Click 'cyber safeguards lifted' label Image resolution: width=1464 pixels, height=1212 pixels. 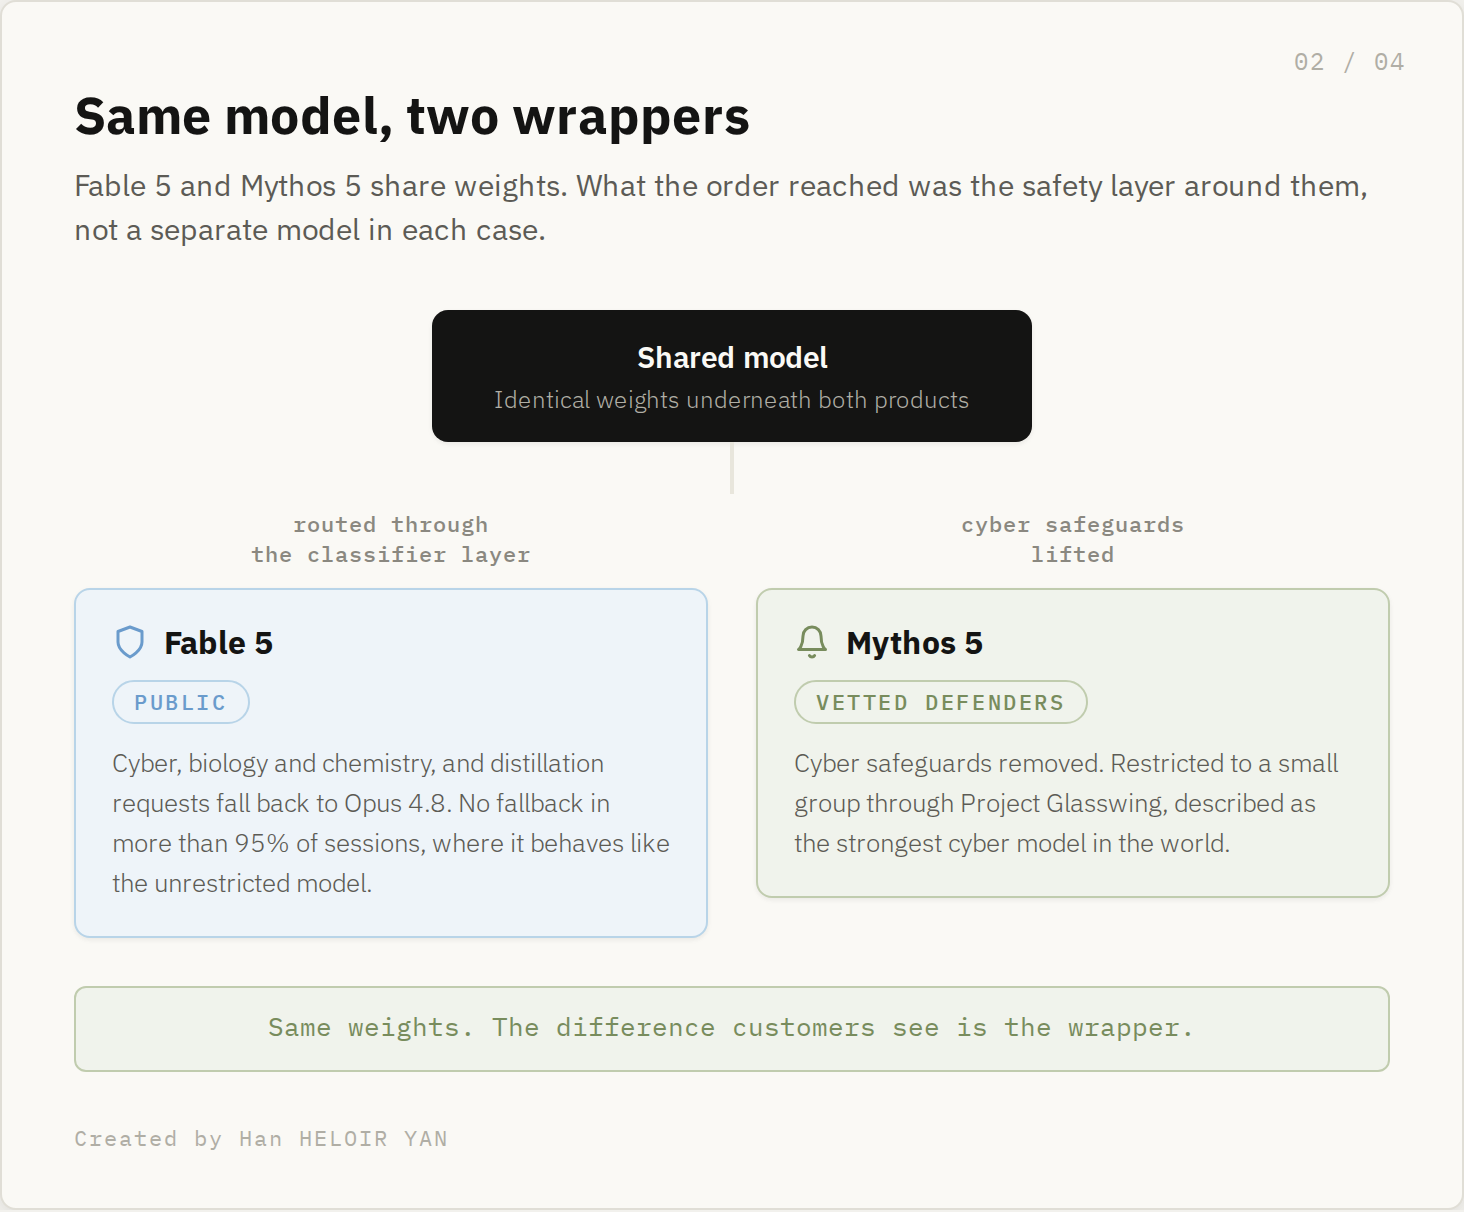coord(1072,540)
